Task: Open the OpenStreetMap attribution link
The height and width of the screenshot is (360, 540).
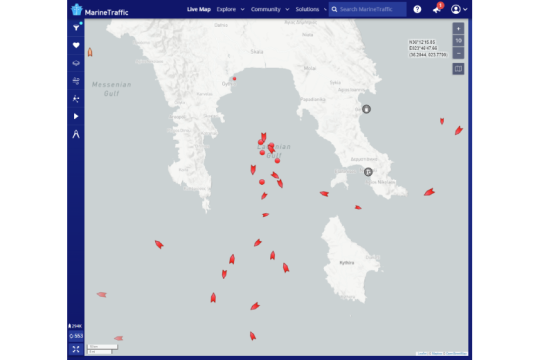Action: [456, 353]
